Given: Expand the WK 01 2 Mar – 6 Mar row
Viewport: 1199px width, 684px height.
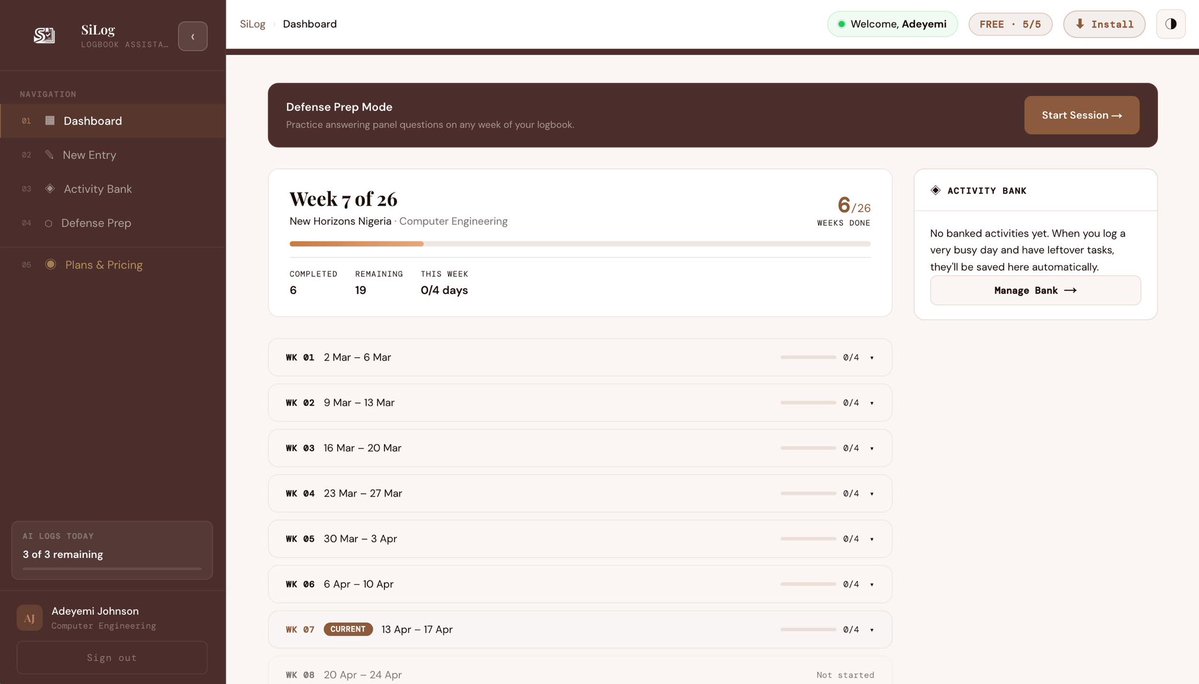Looking at the screenshot, I should pos(580,357).
